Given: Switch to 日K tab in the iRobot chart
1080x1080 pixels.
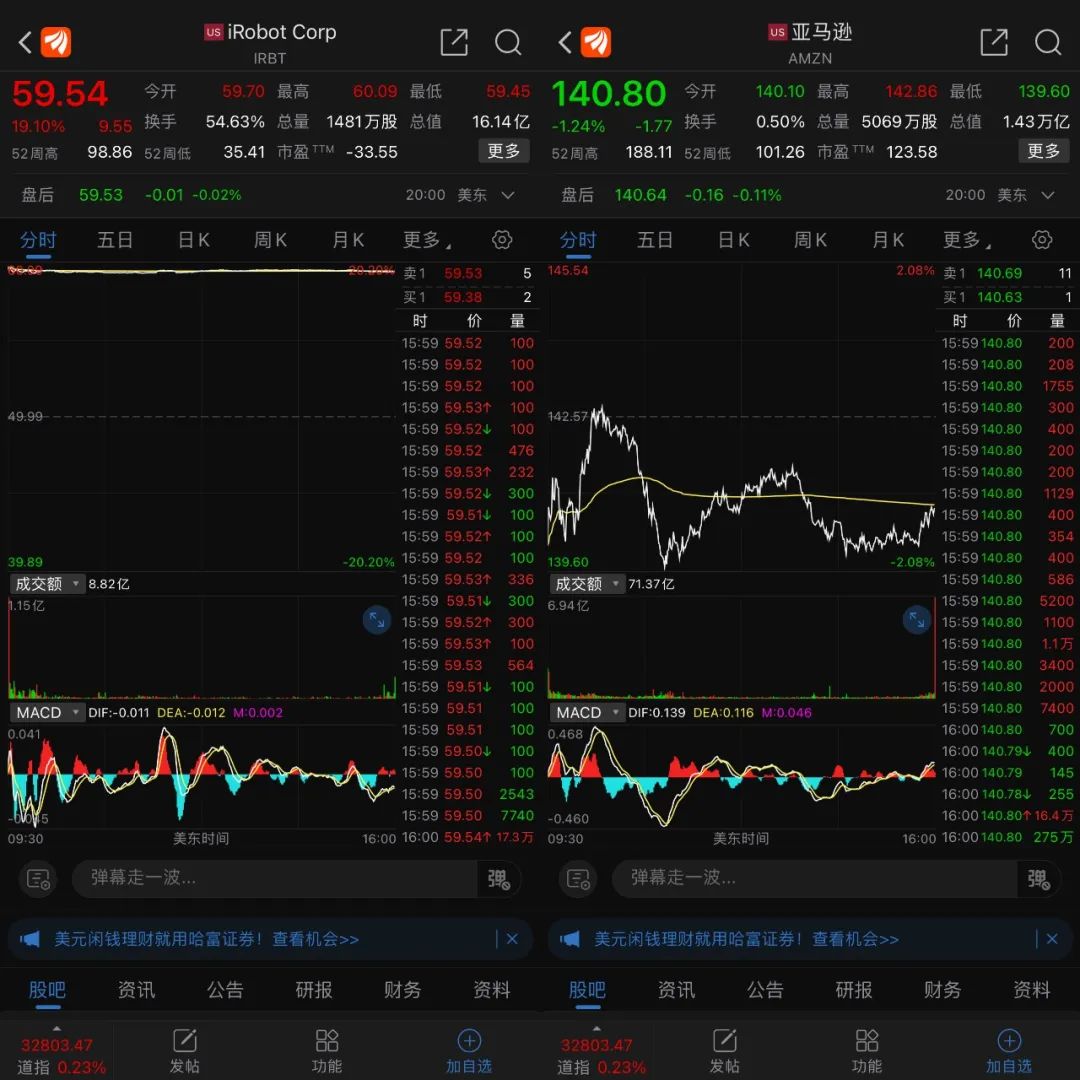Looking at the screenshot, I should [x=194, y=240].
